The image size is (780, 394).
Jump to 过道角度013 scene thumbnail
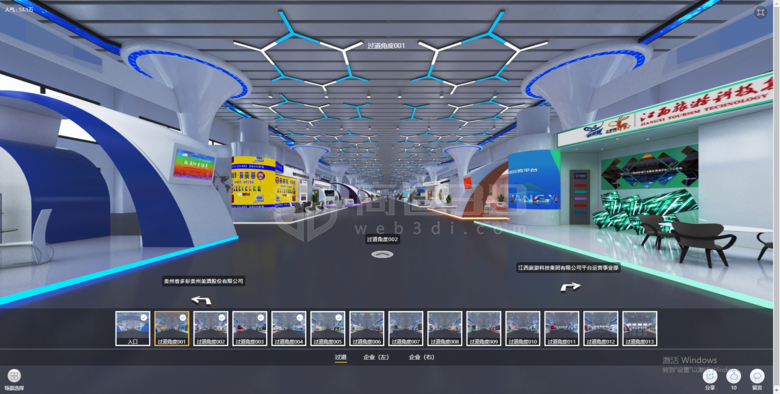click(x=639, y=328)
